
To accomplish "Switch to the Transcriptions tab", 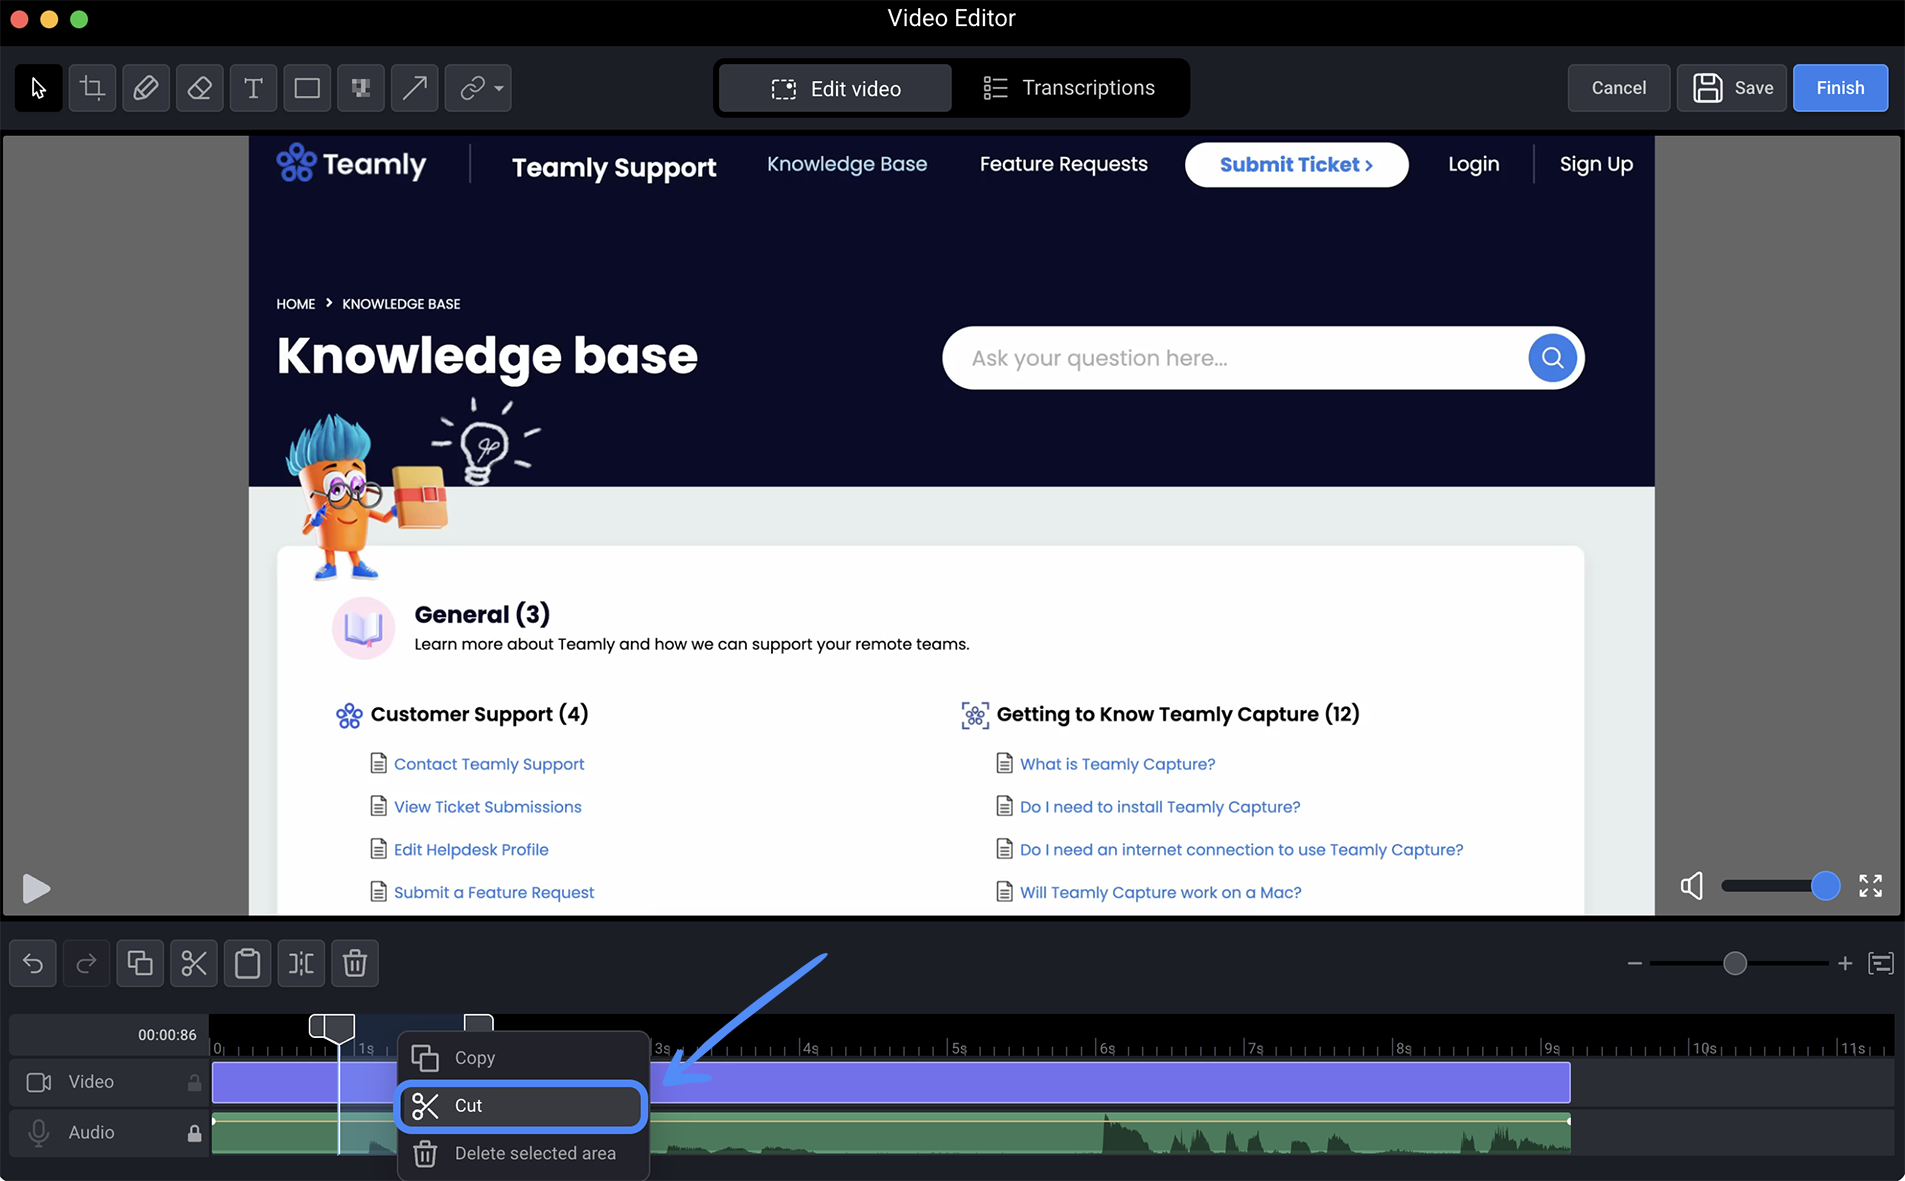I will tap(1069, 88).
